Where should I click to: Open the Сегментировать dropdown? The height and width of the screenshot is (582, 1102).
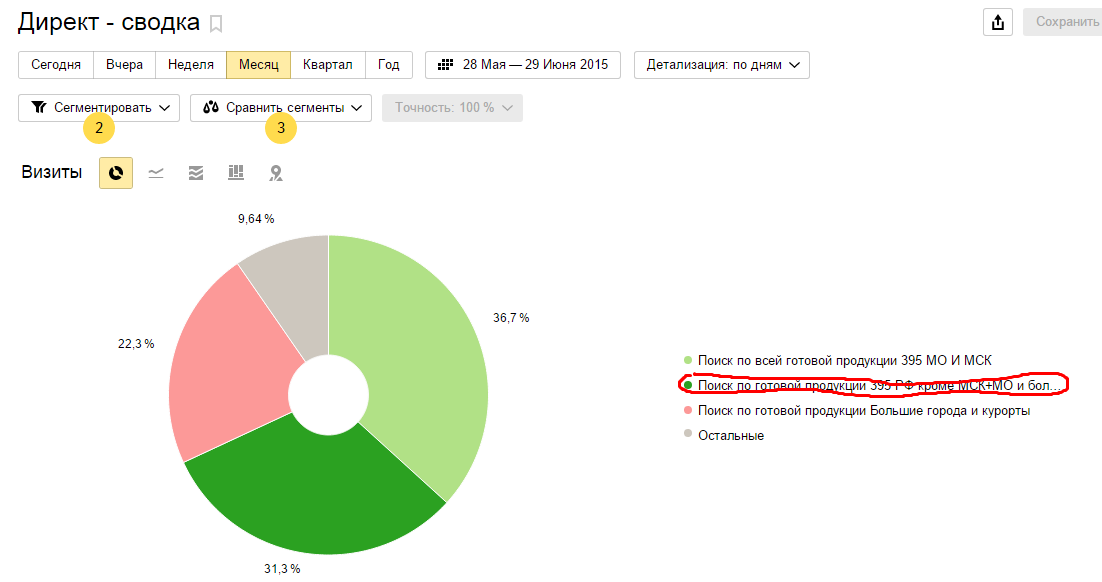tap(99, 108)
